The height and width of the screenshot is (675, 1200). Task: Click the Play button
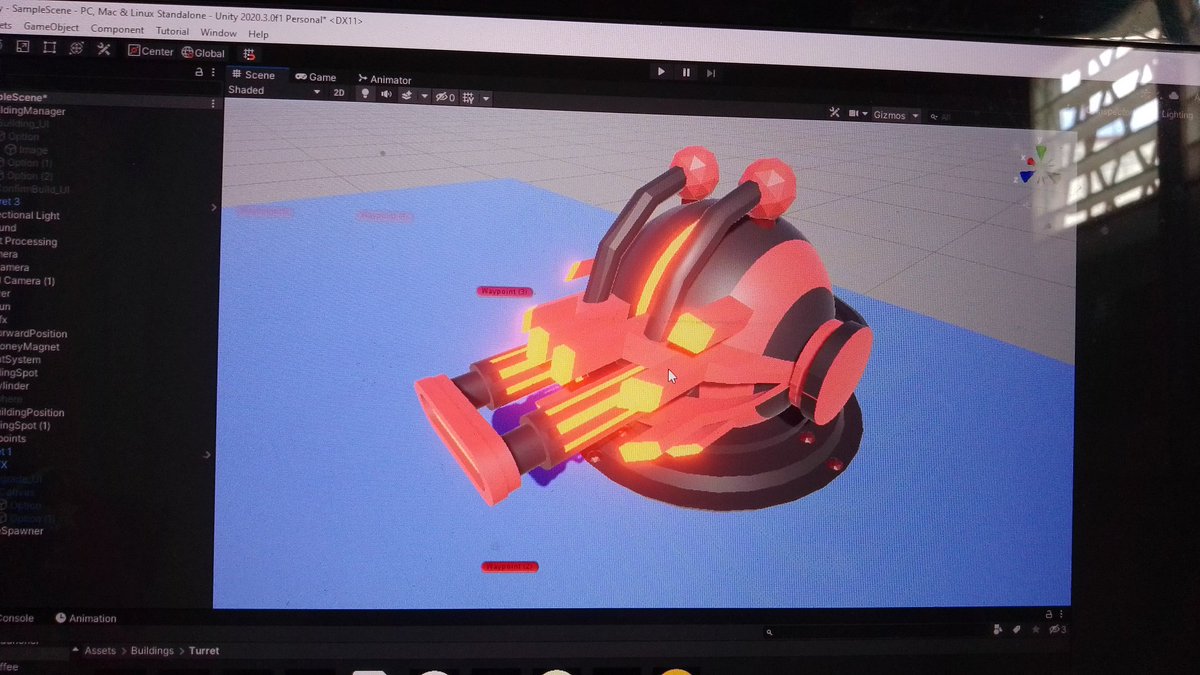(x=661, y=72)
